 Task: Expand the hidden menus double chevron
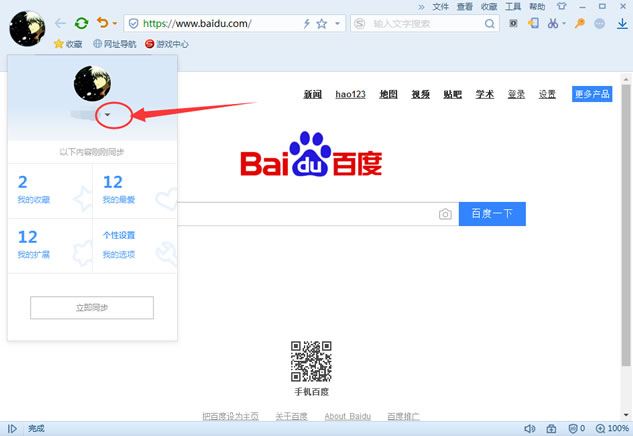pos(421,7)
